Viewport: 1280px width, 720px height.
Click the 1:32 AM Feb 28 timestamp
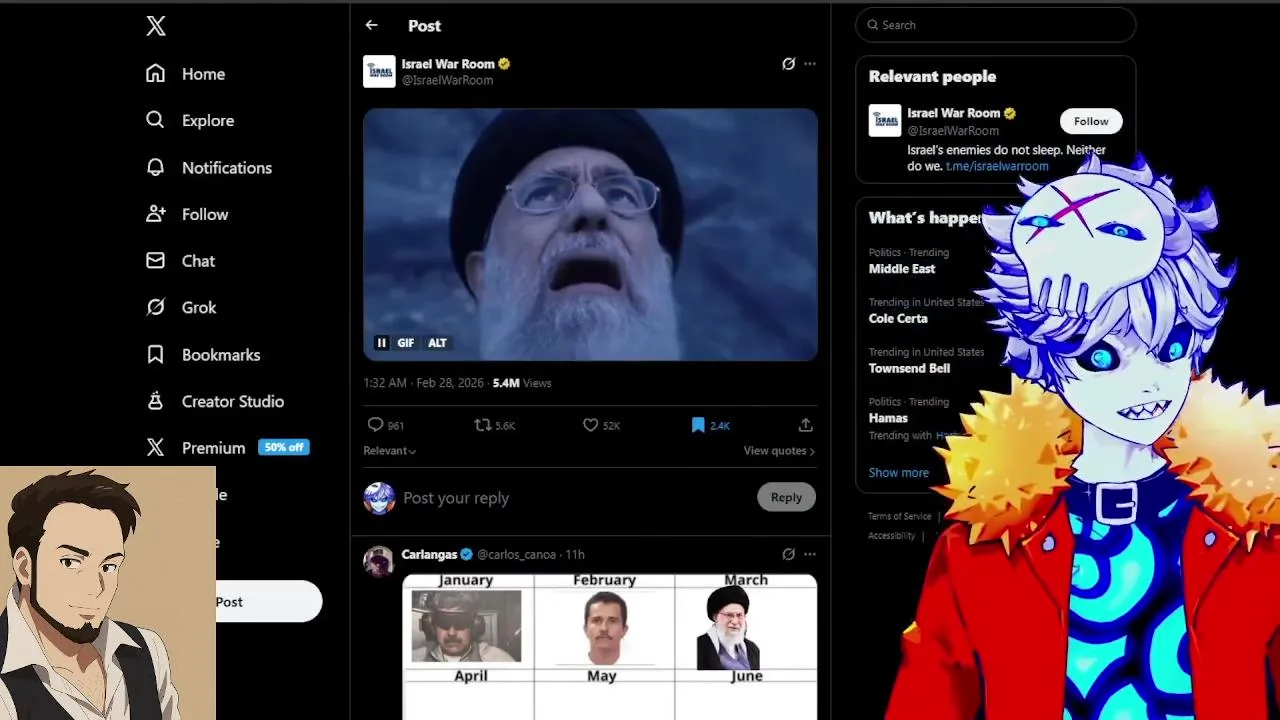pyautogui.click(x=425, y=383)
